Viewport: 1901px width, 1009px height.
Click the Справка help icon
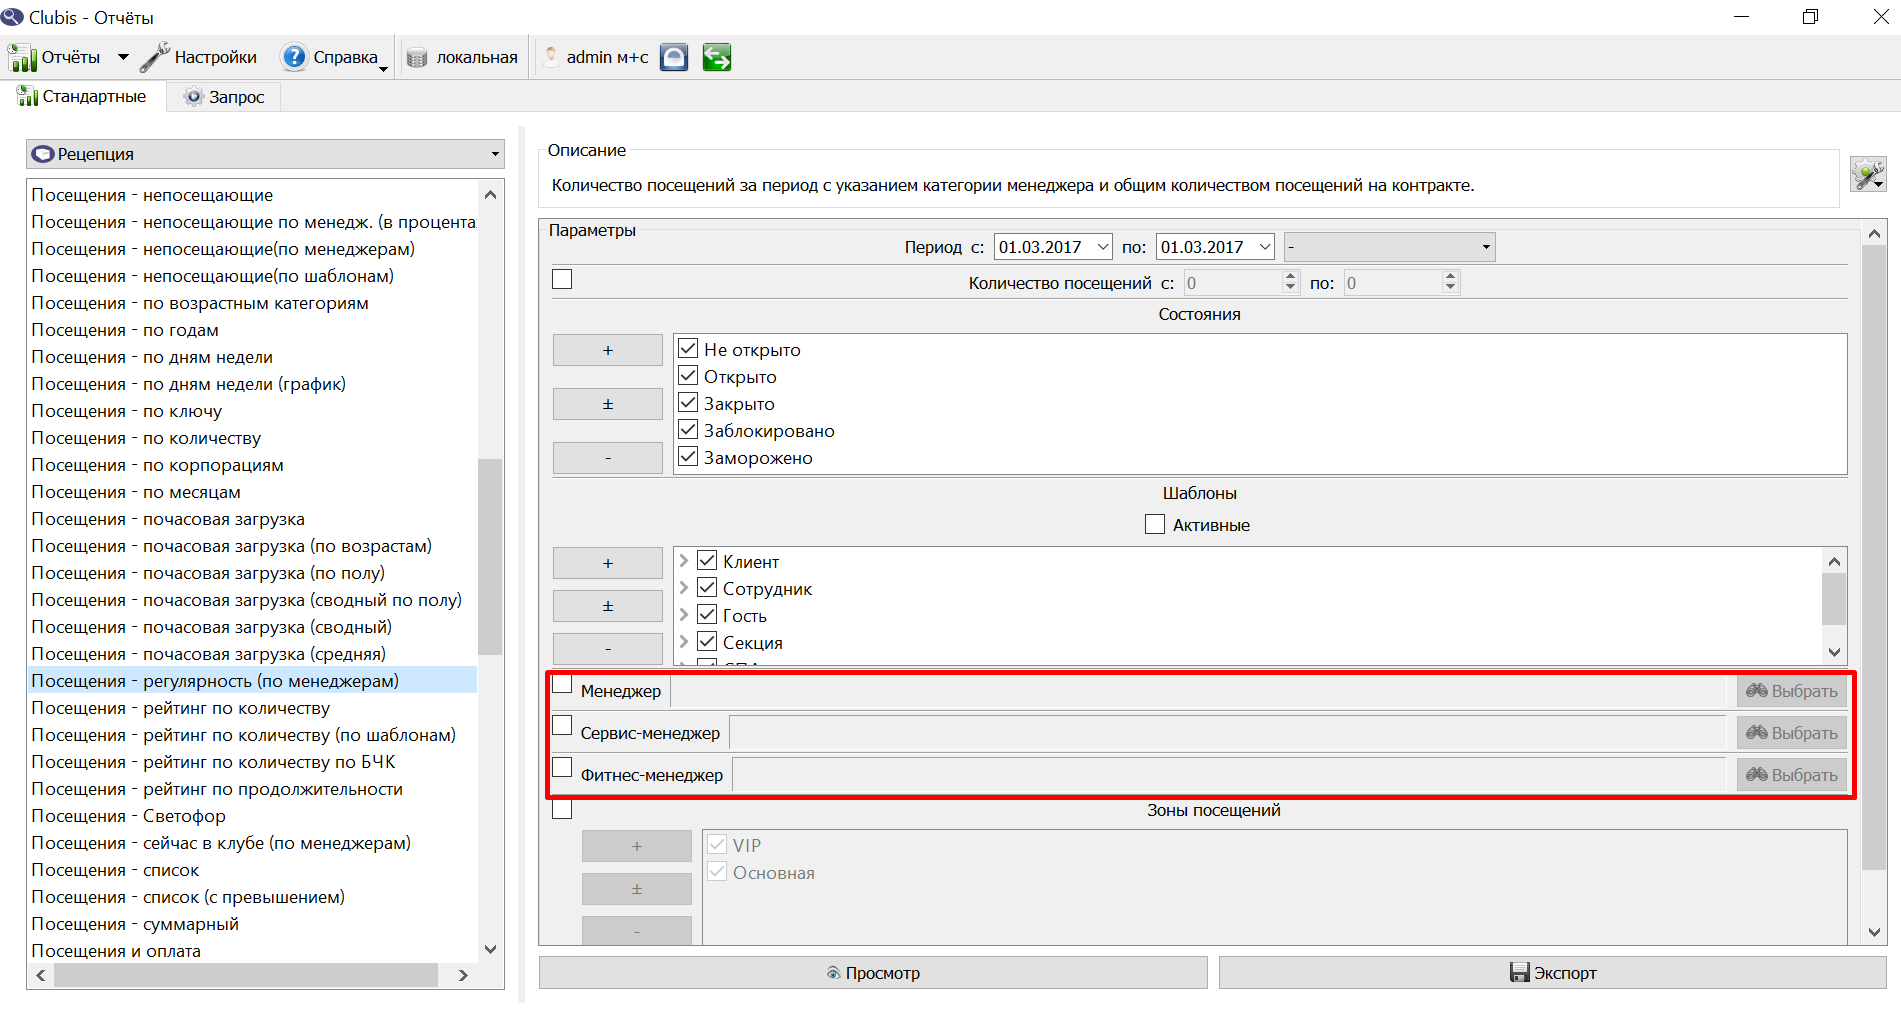294,57
